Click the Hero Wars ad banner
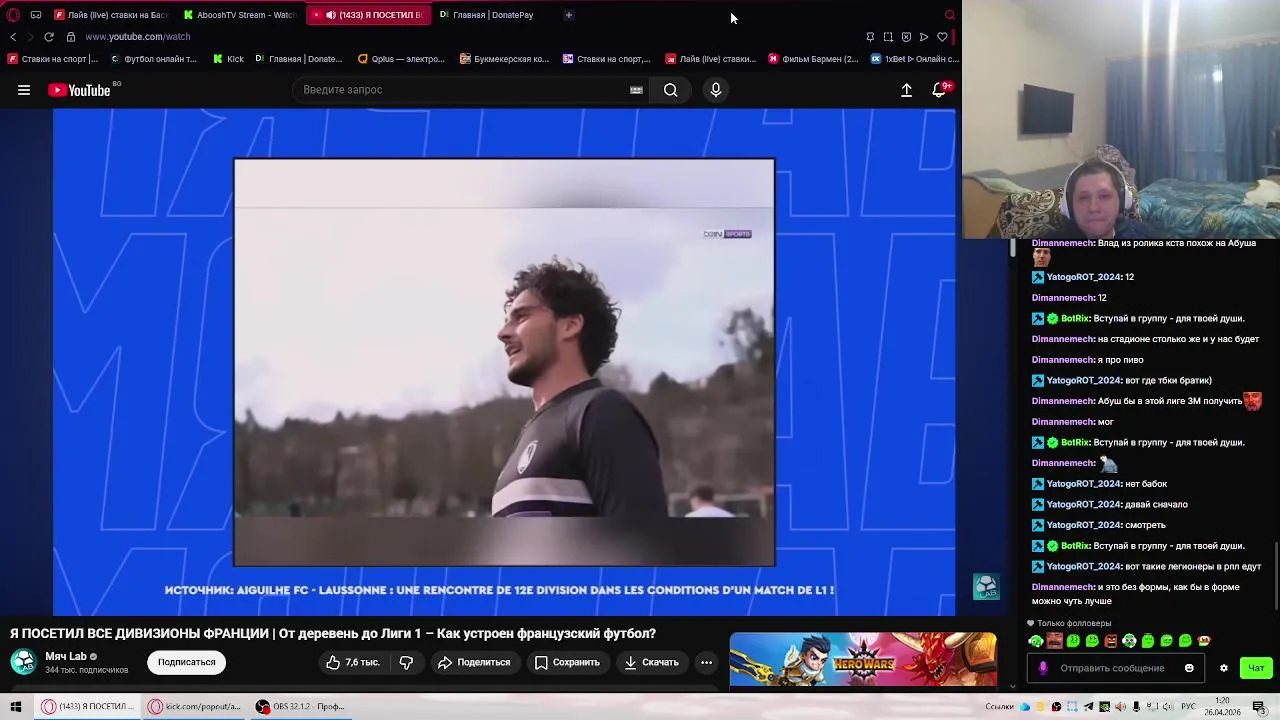The height and width of the screenshot is (720, 1280). tap(863, 660)
